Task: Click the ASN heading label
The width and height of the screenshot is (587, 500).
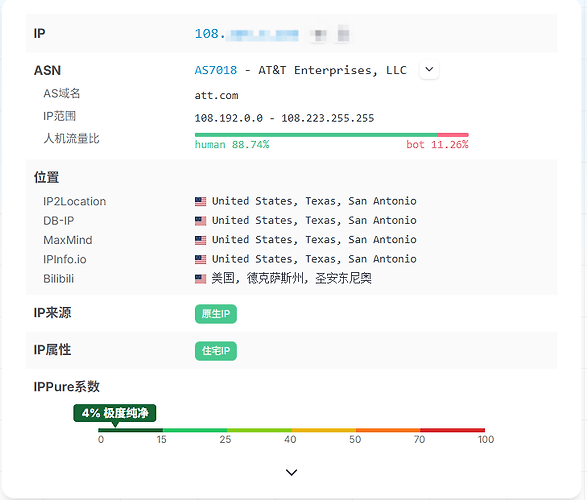Action: [48, 70]
